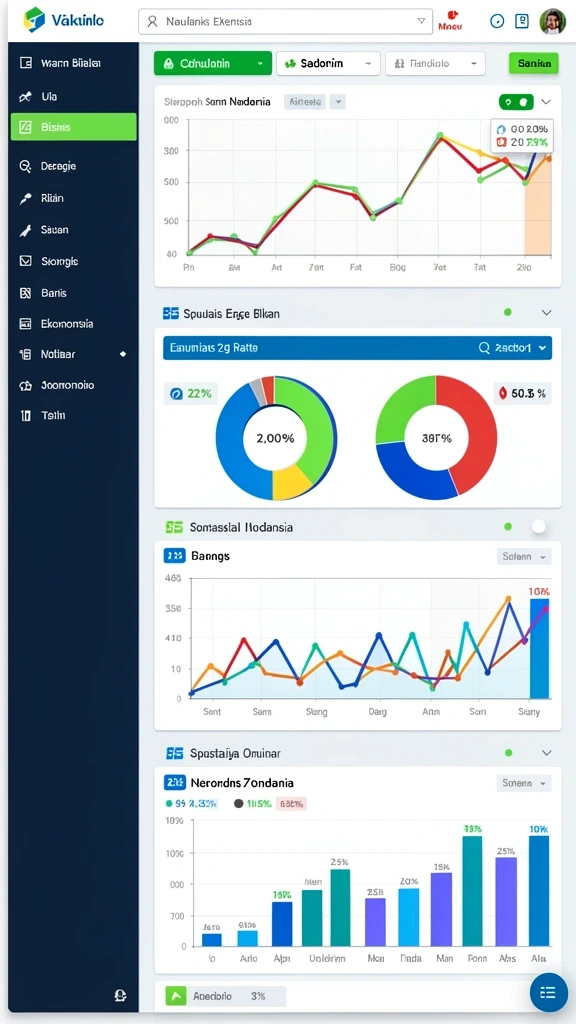
Task: Open the green Conudonin dropdown
Action: (x=213, y=63)
